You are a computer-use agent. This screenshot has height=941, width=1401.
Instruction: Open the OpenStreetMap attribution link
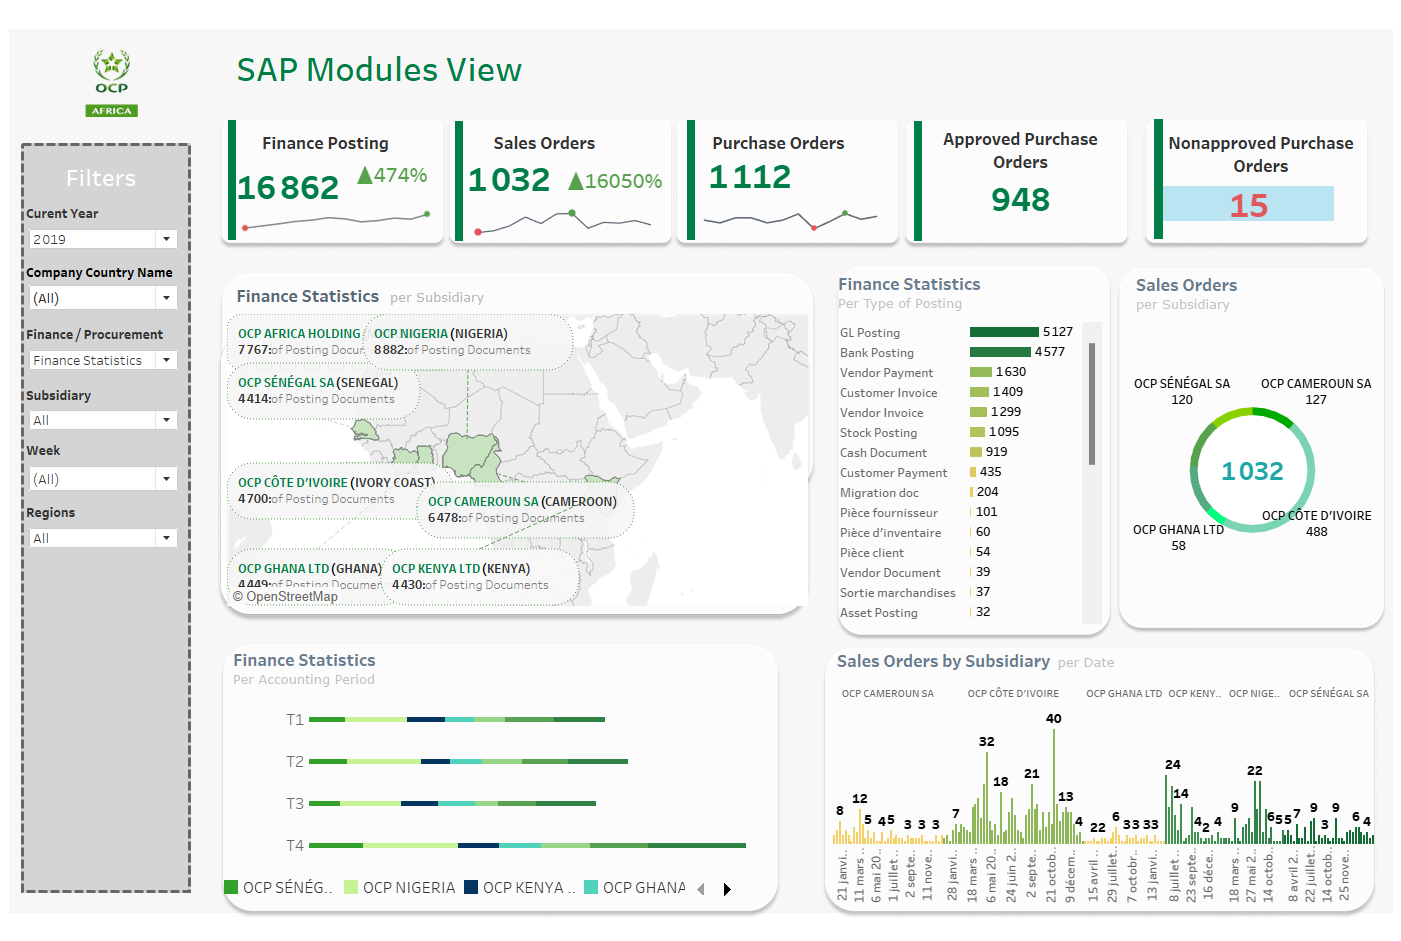(285, 597)
